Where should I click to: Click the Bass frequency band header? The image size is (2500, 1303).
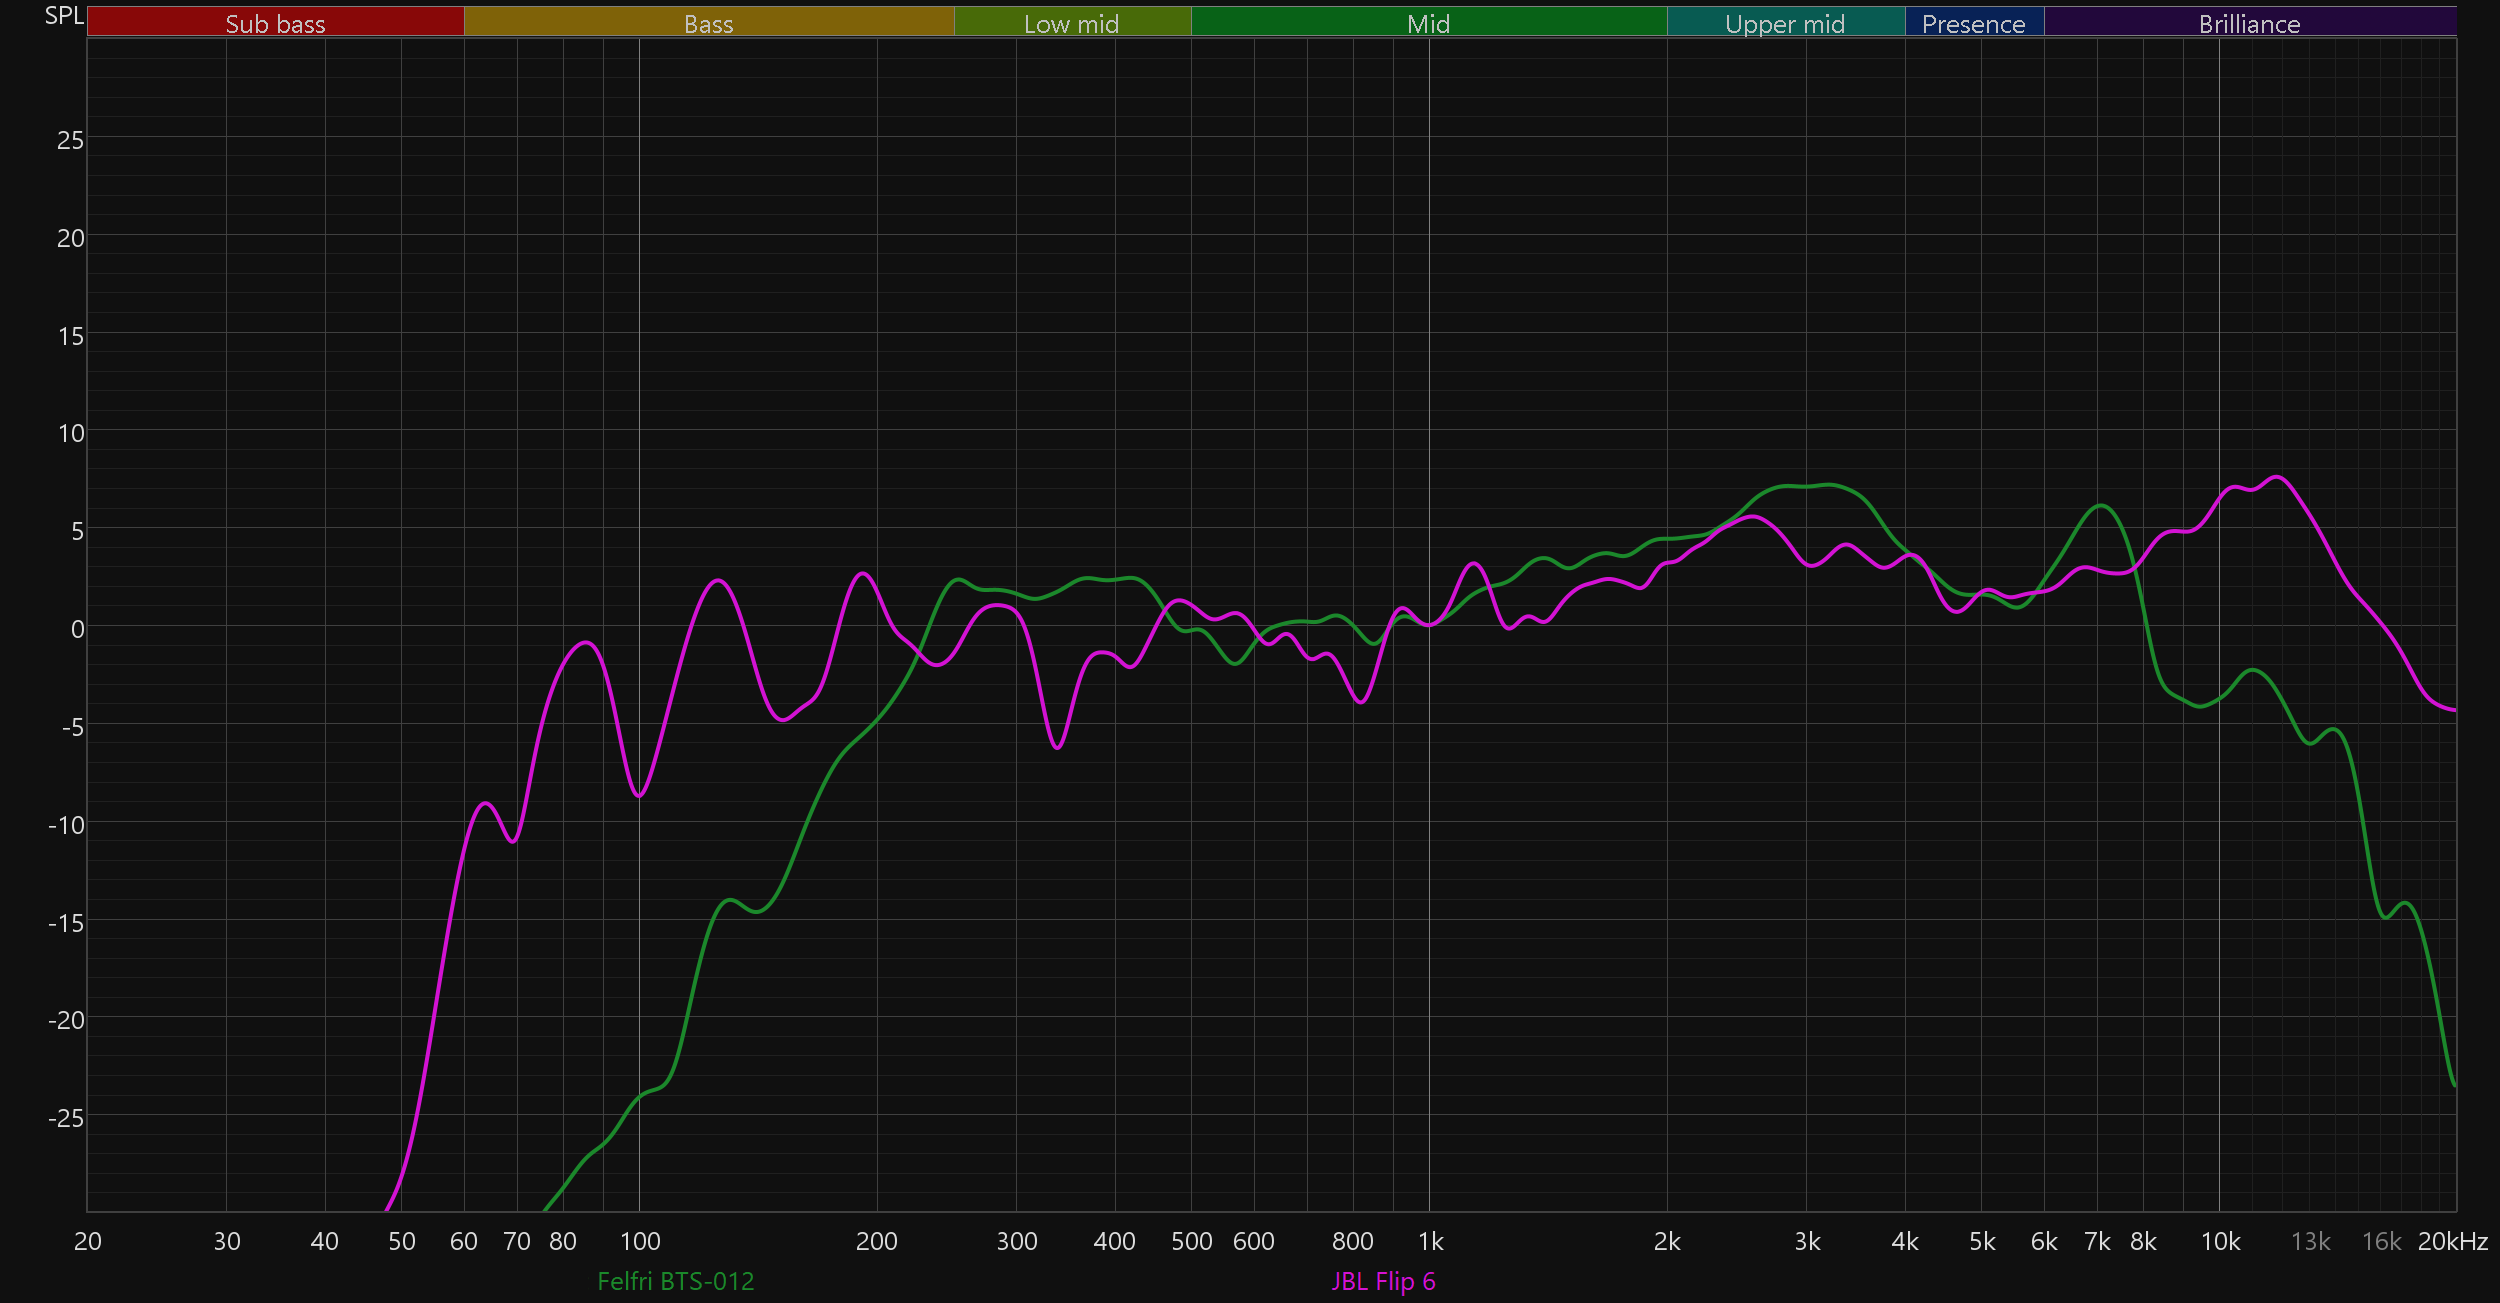click(708, 22)
